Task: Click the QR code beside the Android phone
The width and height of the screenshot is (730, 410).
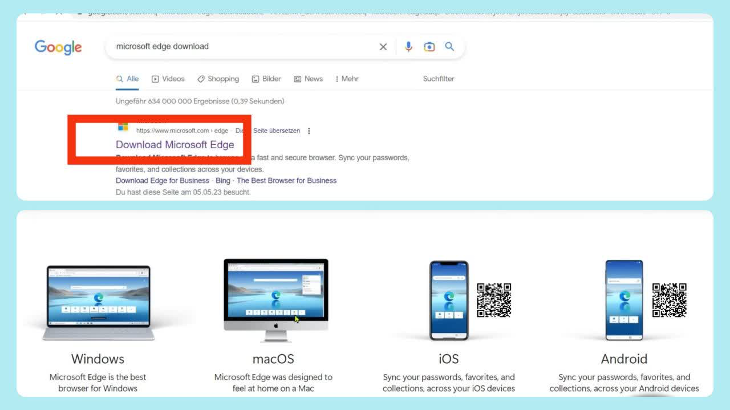Action: coord(669,300)
